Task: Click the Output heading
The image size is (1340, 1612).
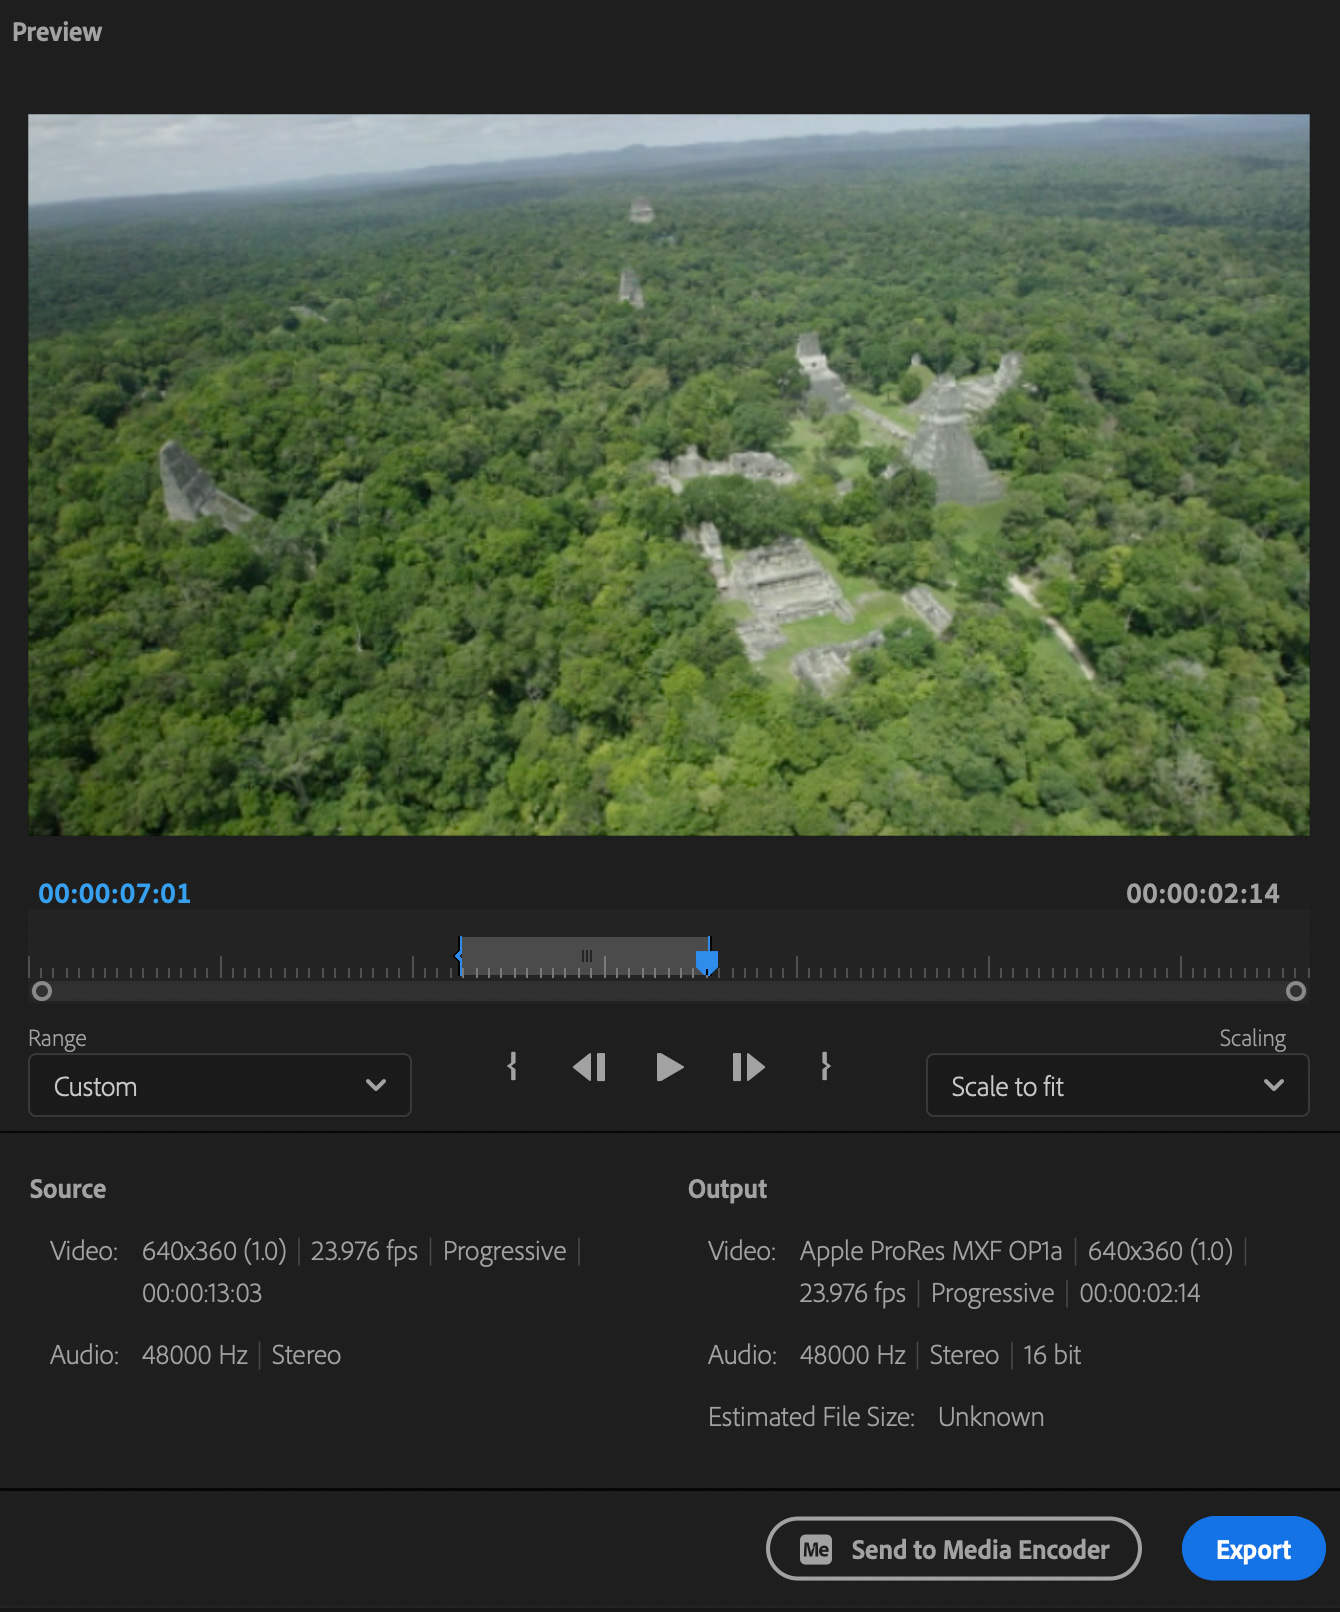Action: pos(727,1189)
